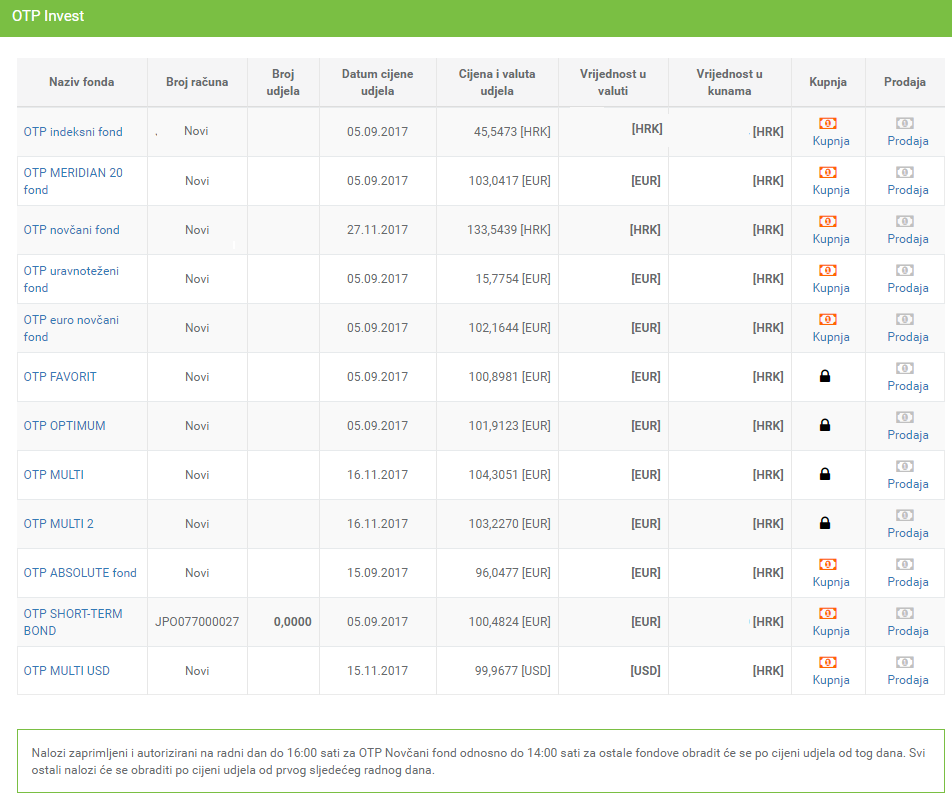Click the lock icon in the OTP MULTI 2 row

[x=824, y=523]
